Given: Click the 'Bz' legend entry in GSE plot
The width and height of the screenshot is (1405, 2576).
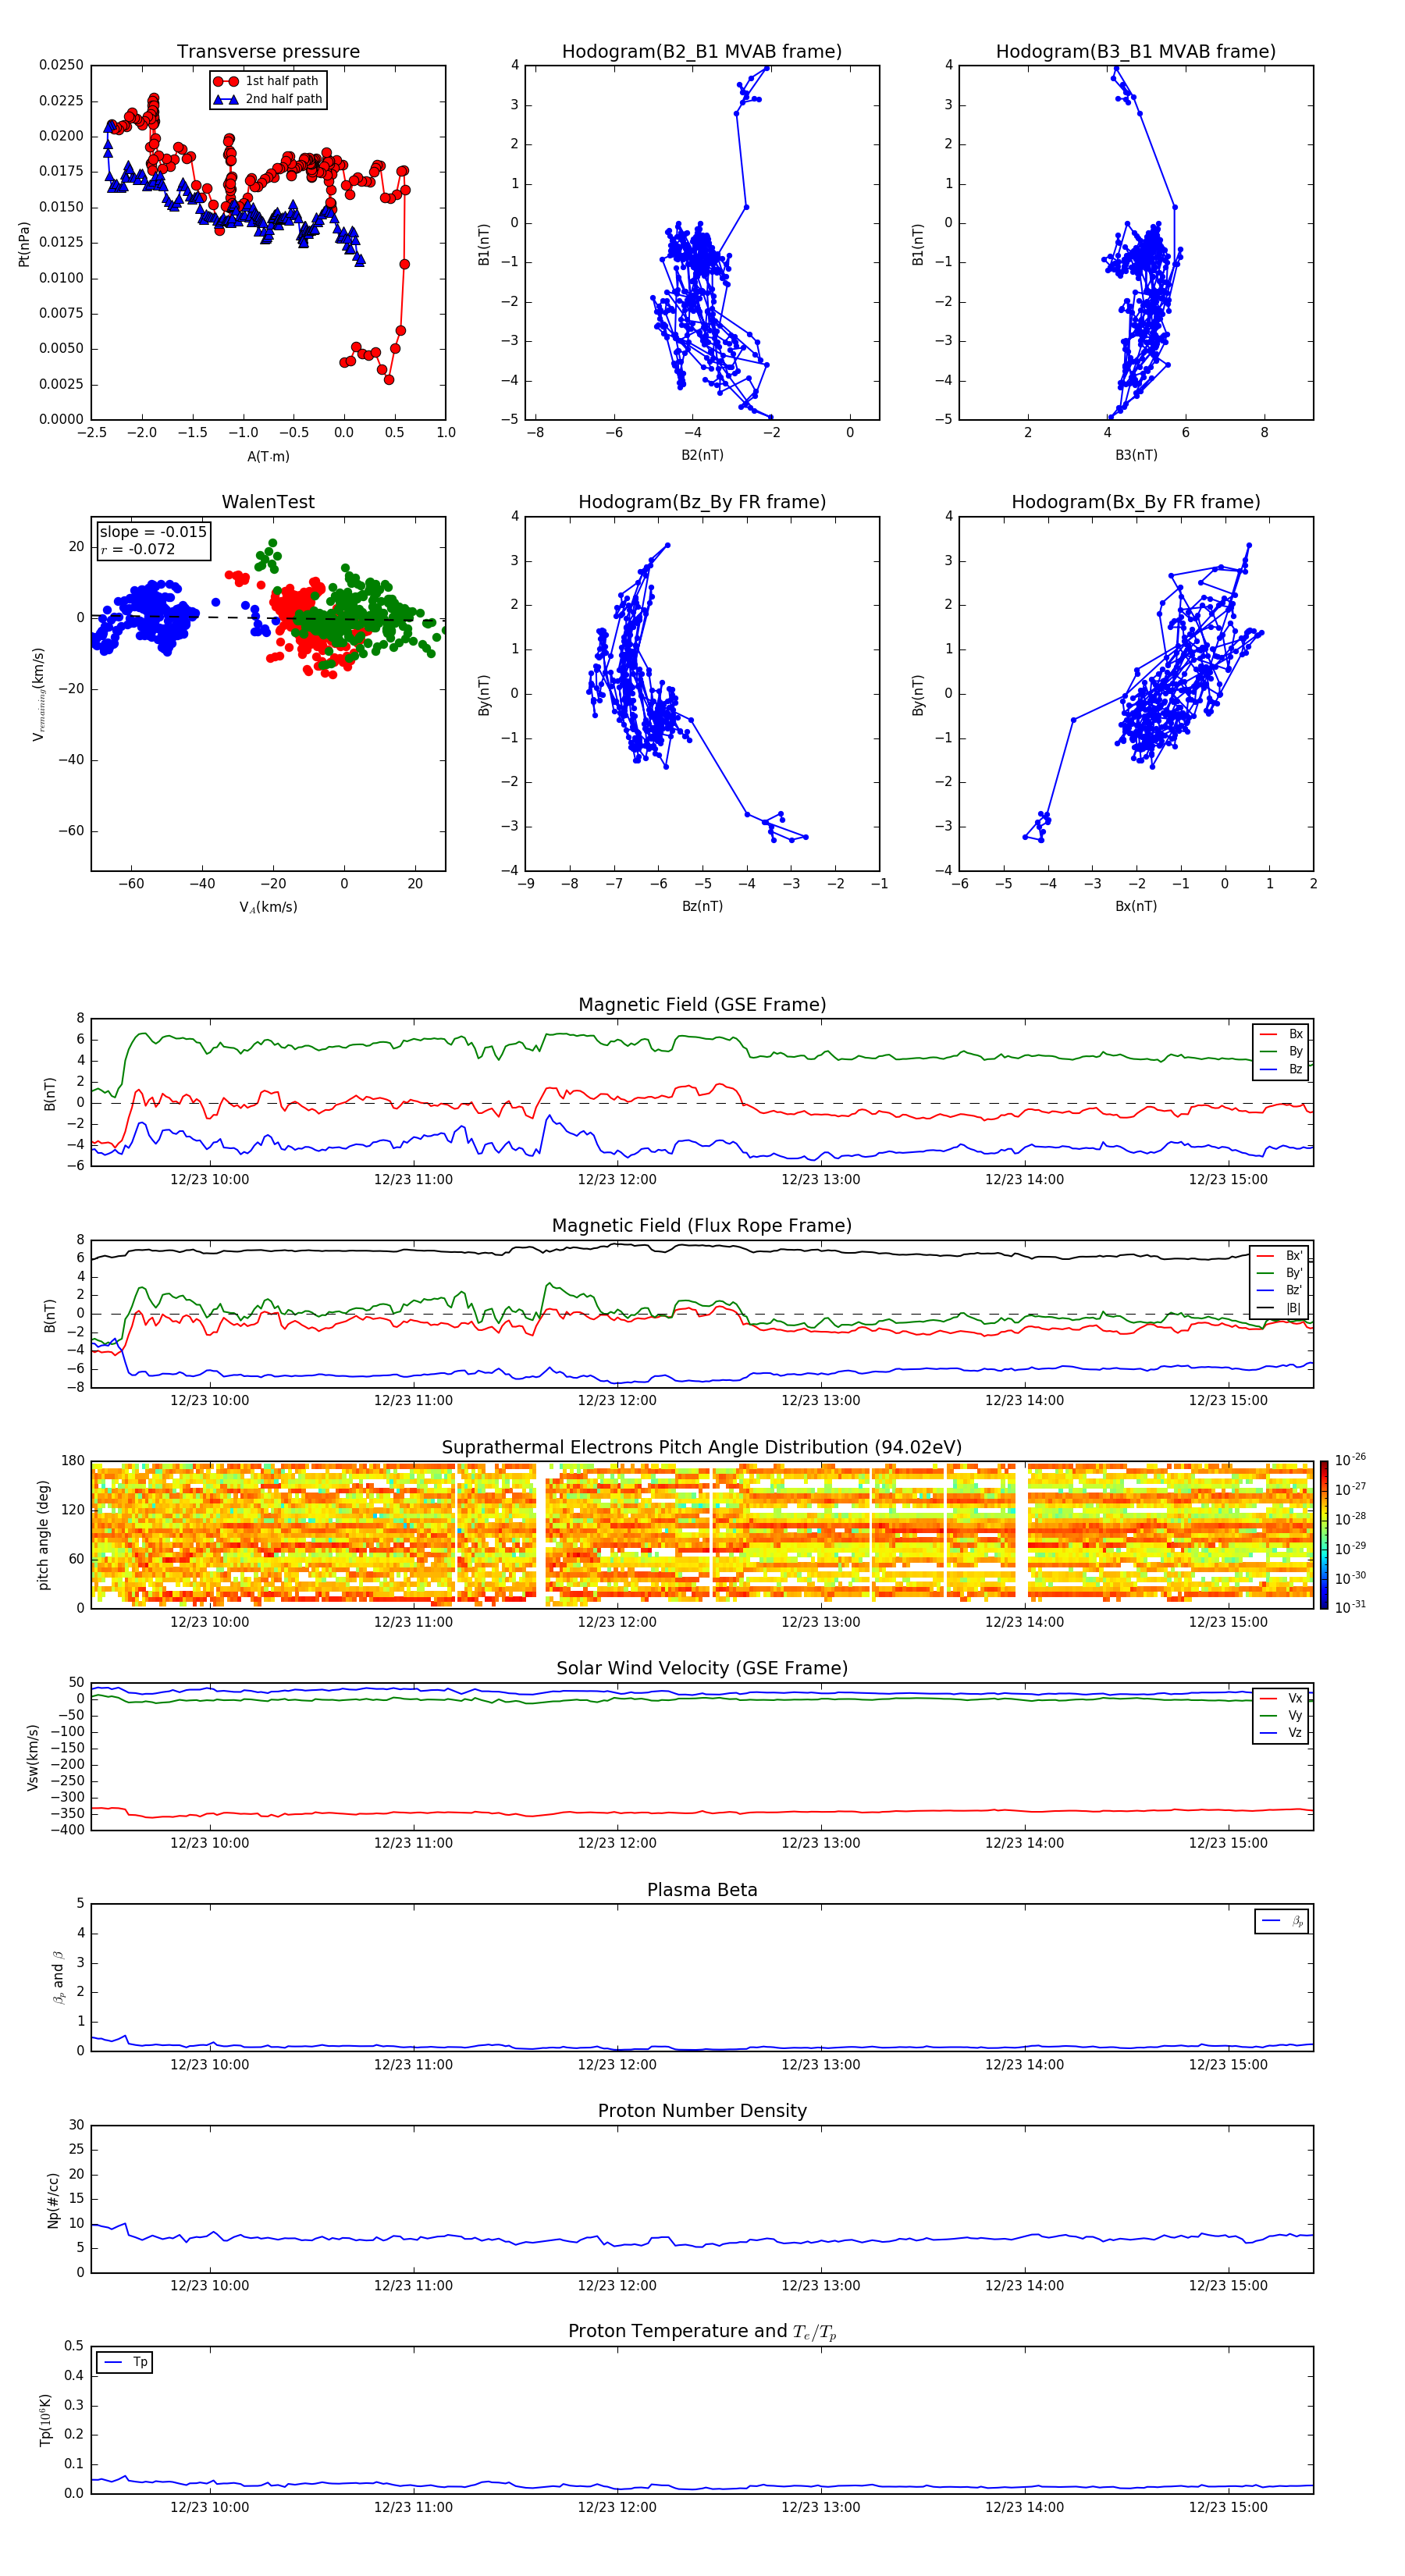Looking at the screenshot, I should pyautogui.click(x=1281, y=1069).
